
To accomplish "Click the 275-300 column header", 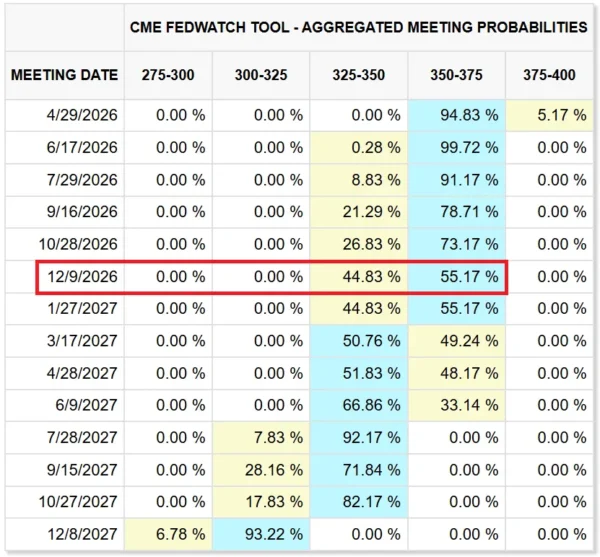I will click(168, 74).
